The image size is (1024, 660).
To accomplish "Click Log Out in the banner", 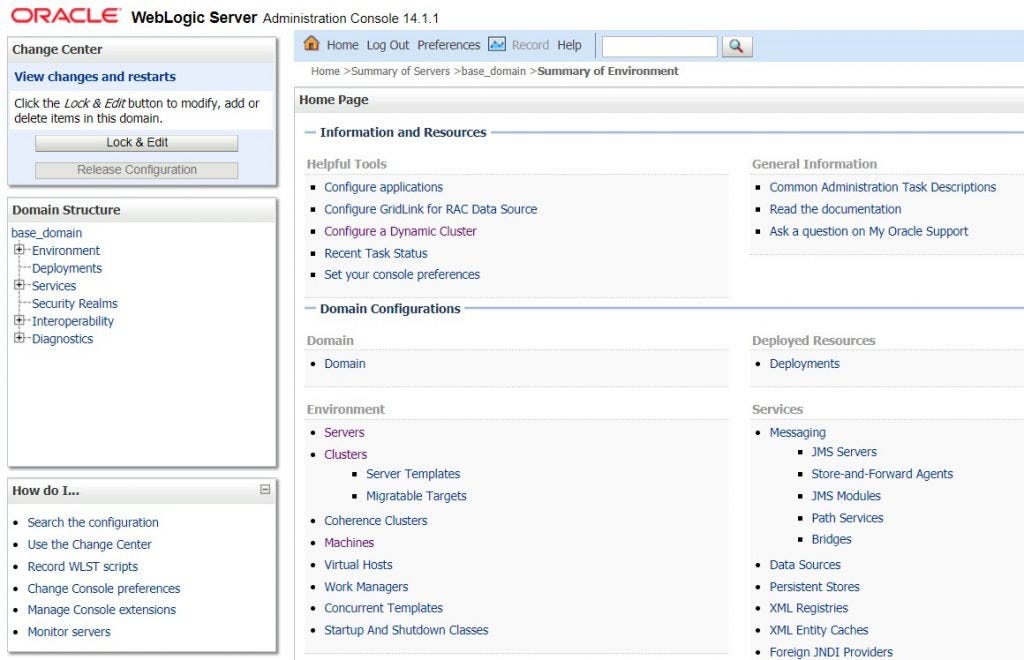I will [x=387, y=44].
